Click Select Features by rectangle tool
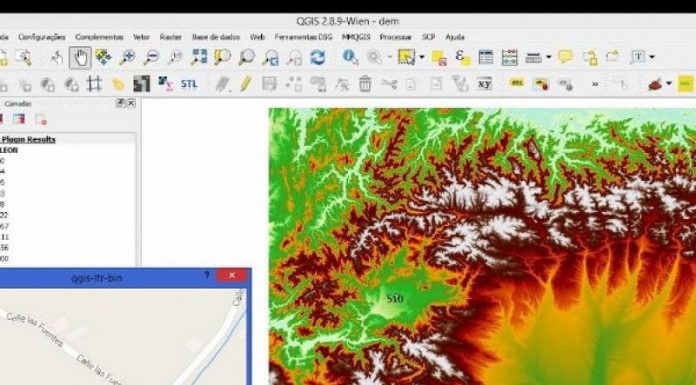 click(406, 57)
